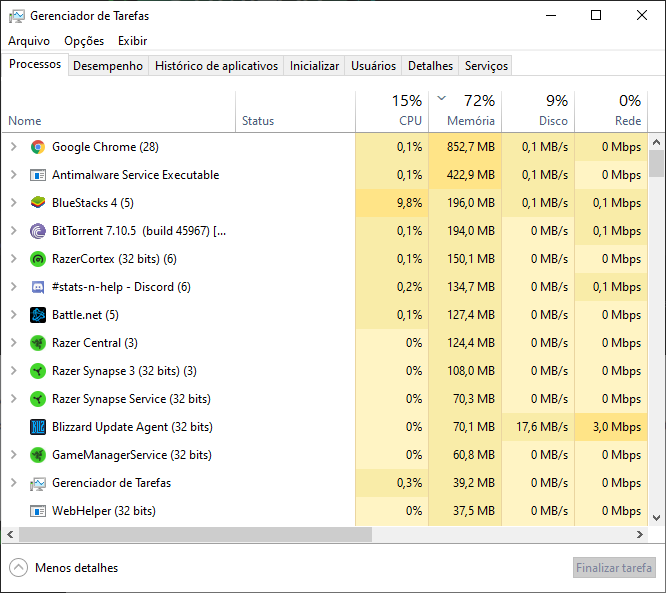Image resolution: width=666 pixels, height=593 pixels.
Task: Click the Battle.net icon
Action: (38, 315)
